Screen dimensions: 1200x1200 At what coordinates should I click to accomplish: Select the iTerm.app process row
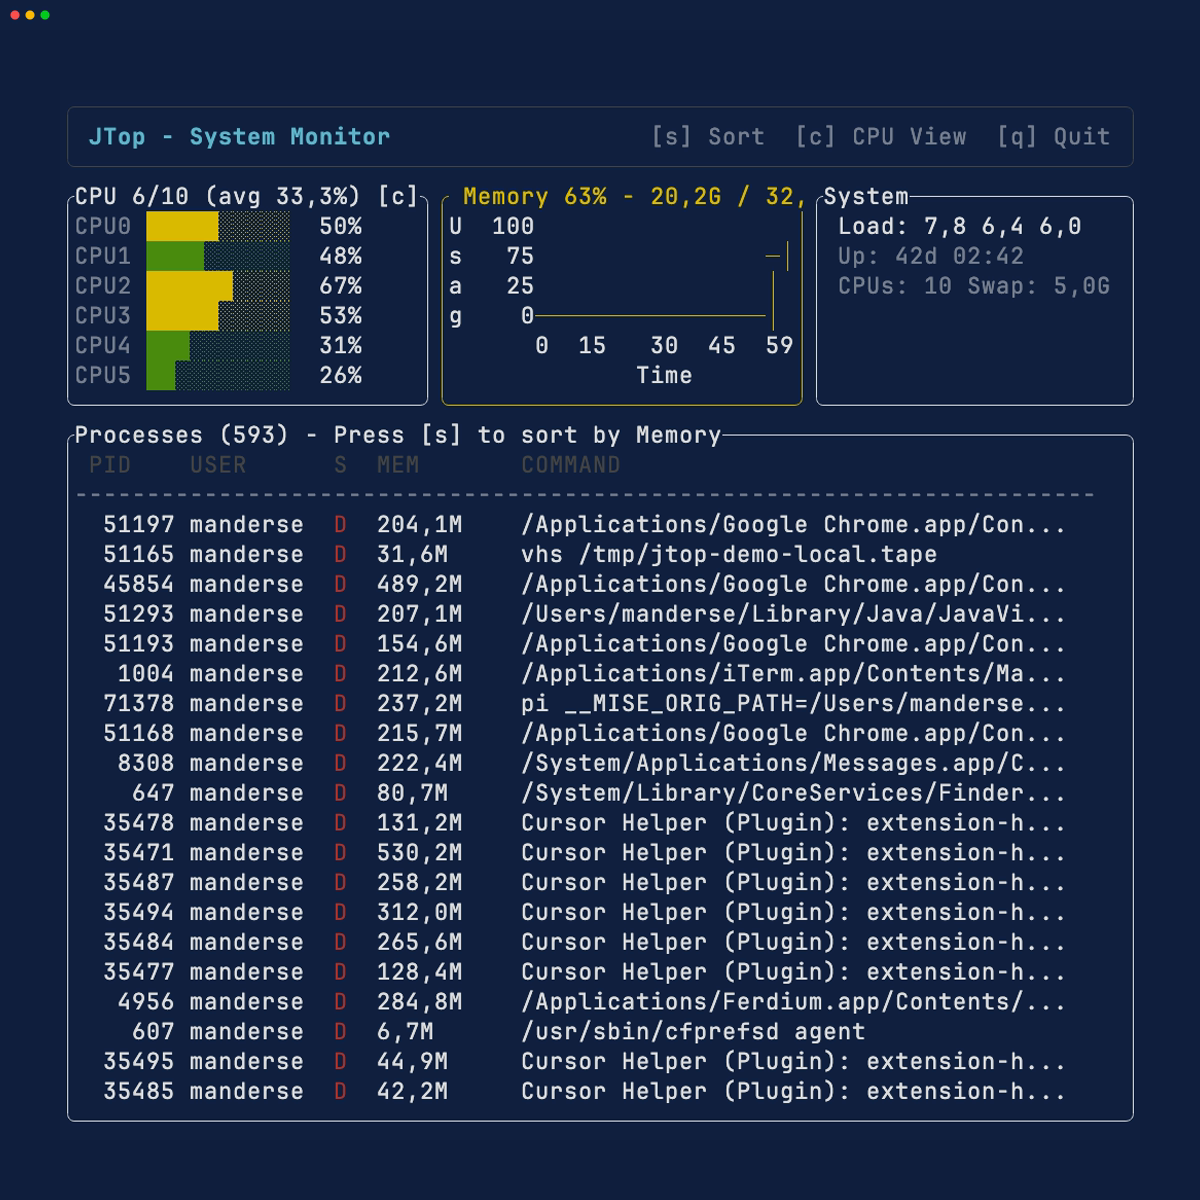(x=585, y=674)
